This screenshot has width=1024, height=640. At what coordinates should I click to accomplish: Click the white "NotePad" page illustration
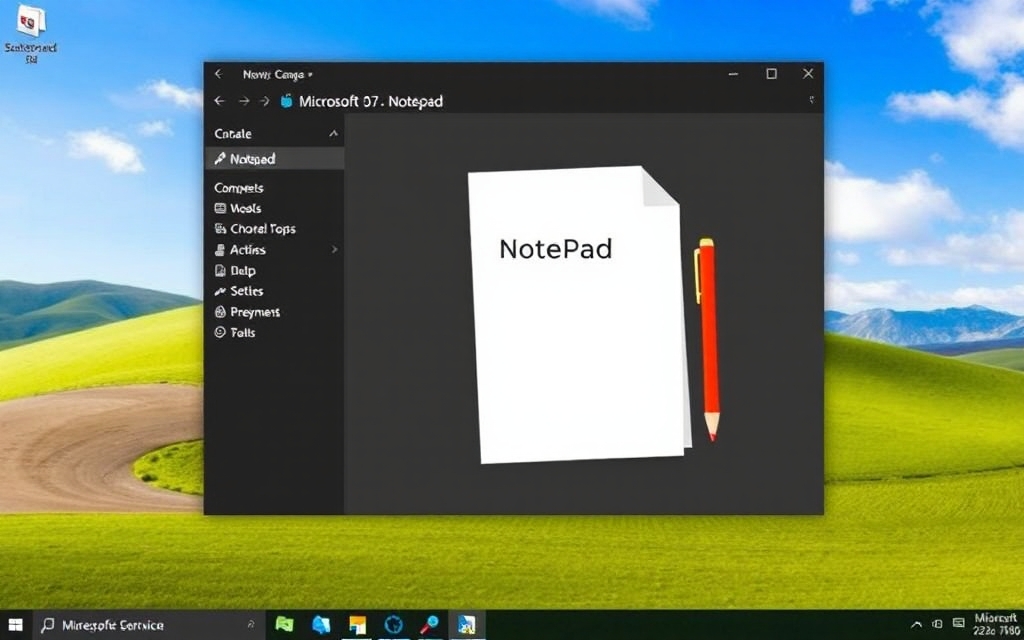pyautogui.click(x=579, y=315)
